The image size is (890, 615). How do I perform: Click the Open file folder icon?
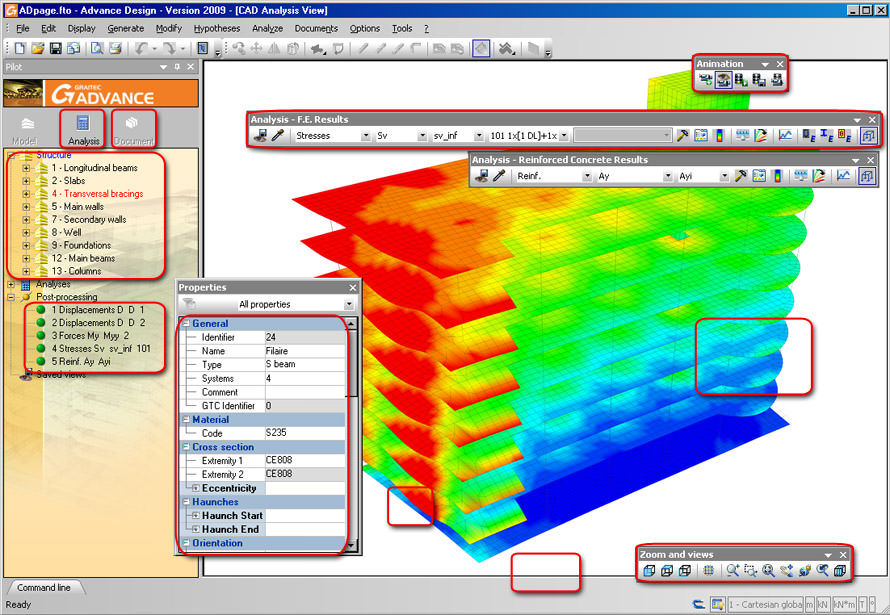(x=37, y=49)
